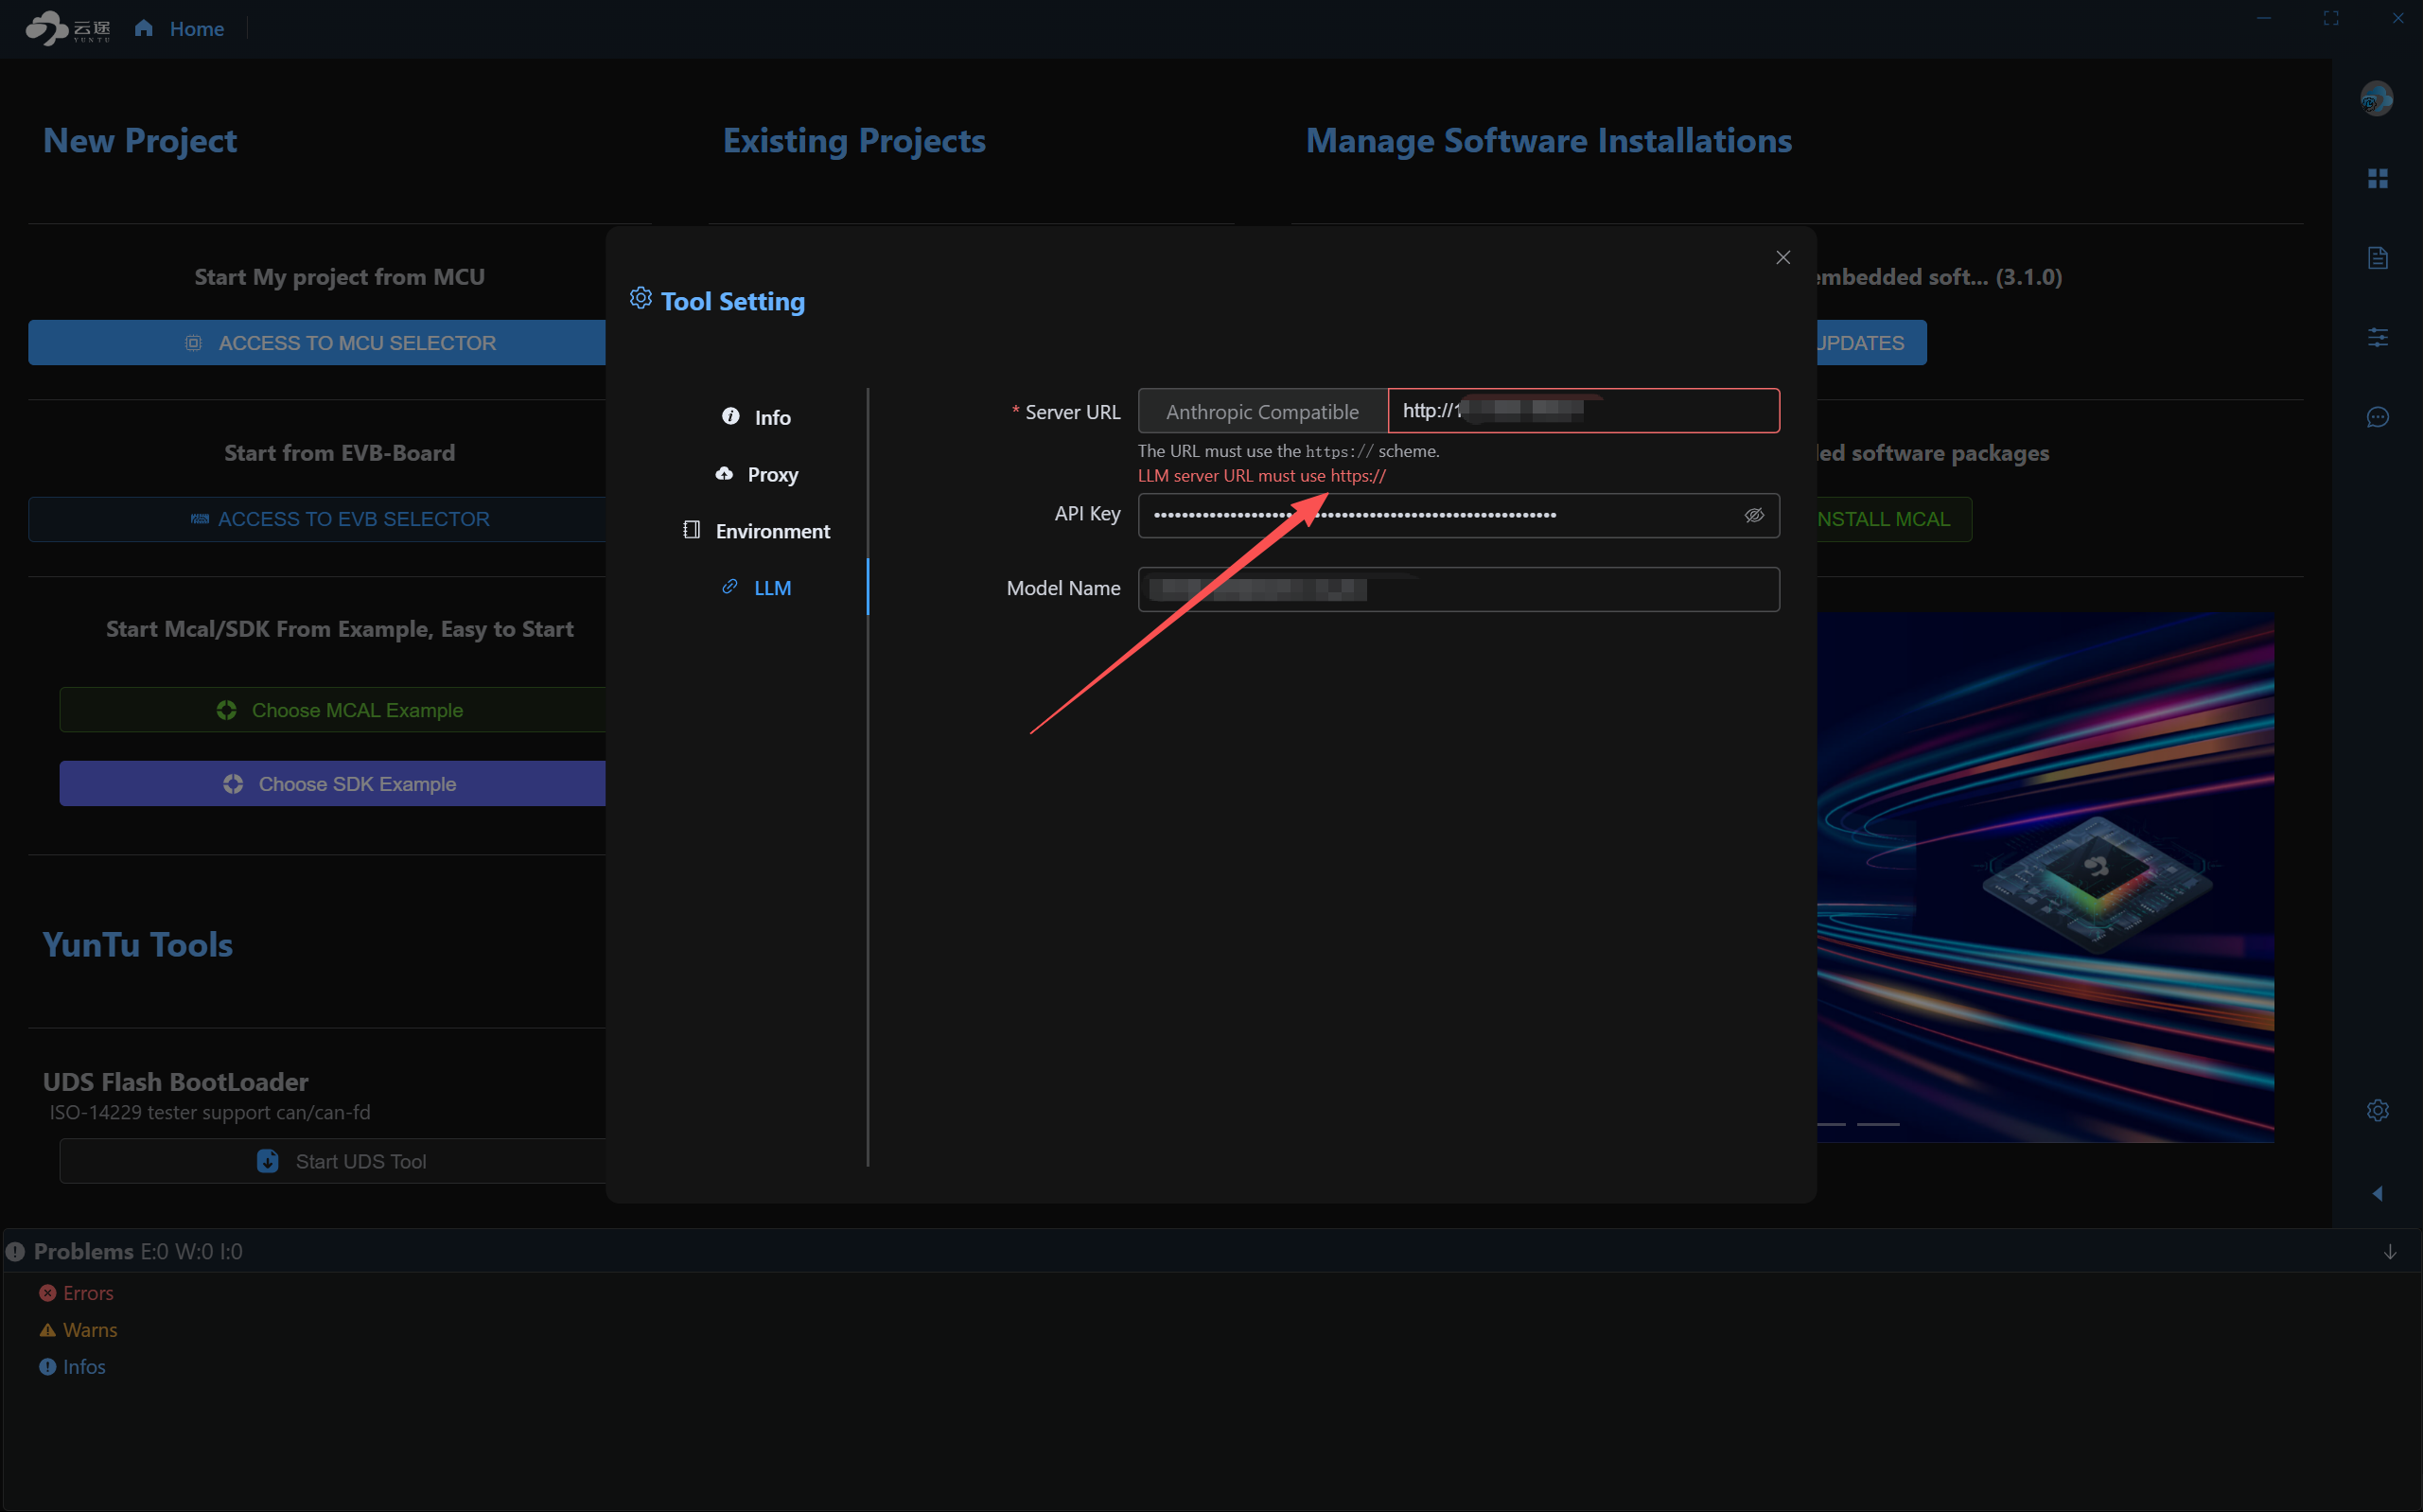Image resolution: width=2423 pixels, height=1512 pixels.
Task: Switch to the Environment settings tab
Action: coord(757,531)
